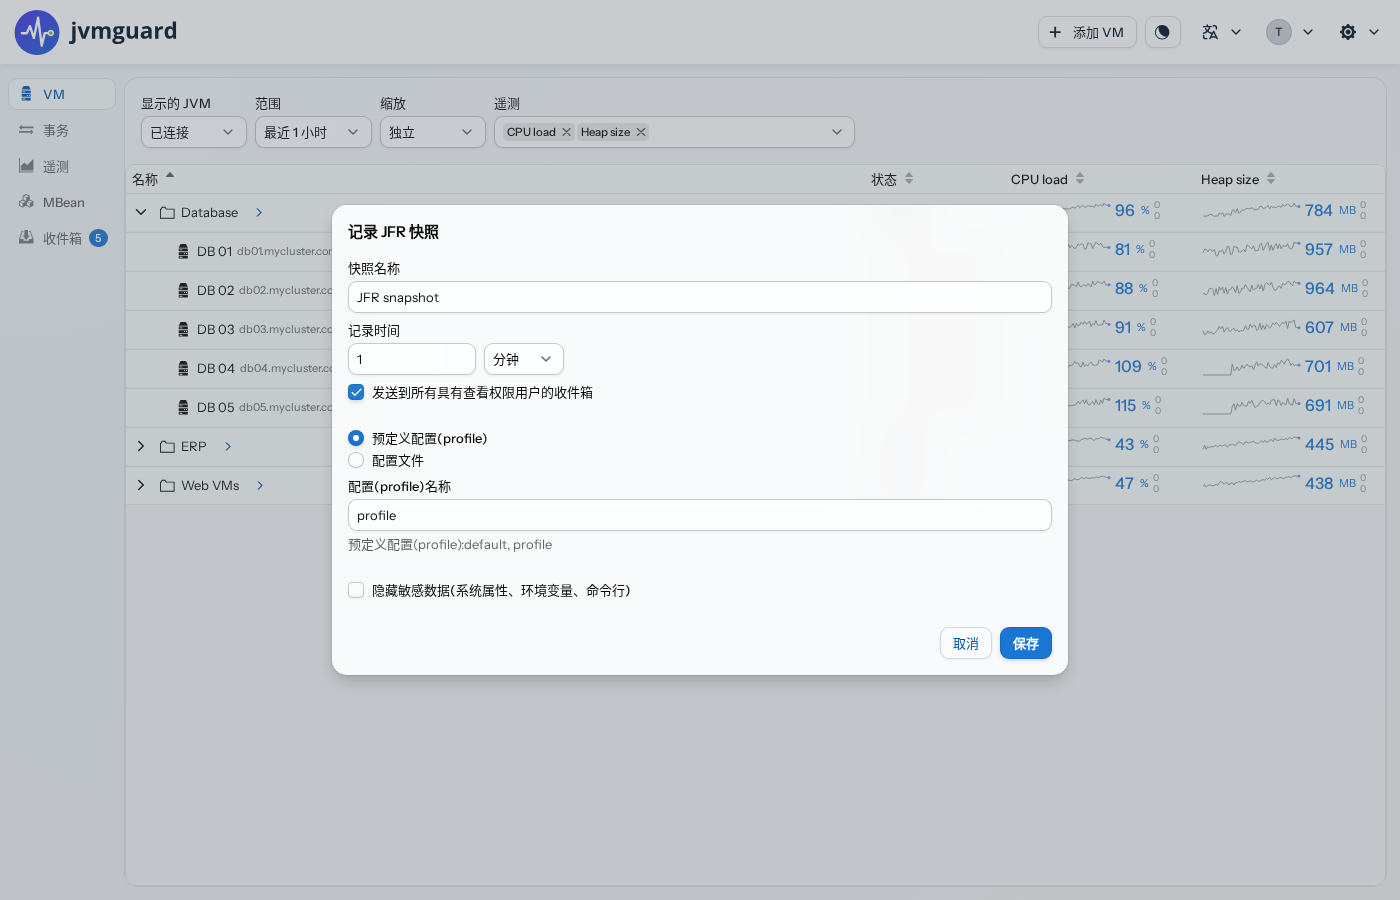The image size is (1400, 900).
Task: Open the ERP group details arrow
Action: click(228, 446)
